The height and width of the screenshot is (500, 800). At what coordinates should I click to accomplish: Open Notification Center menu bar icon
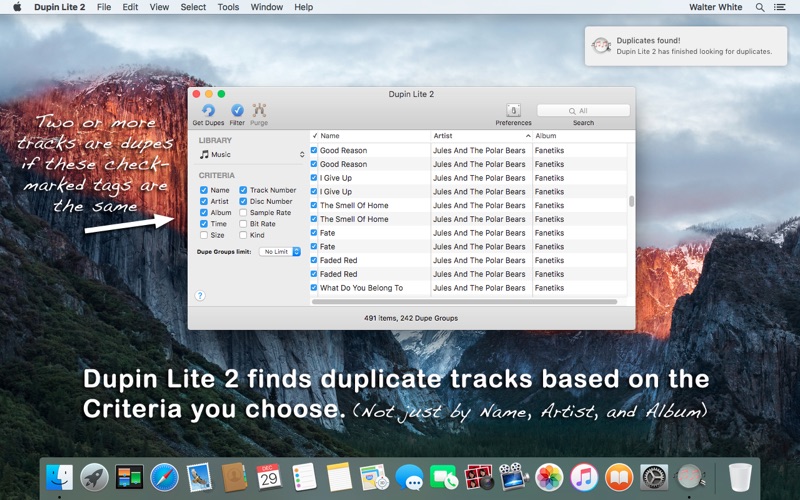pyautogui.click(x=781, y=7)
